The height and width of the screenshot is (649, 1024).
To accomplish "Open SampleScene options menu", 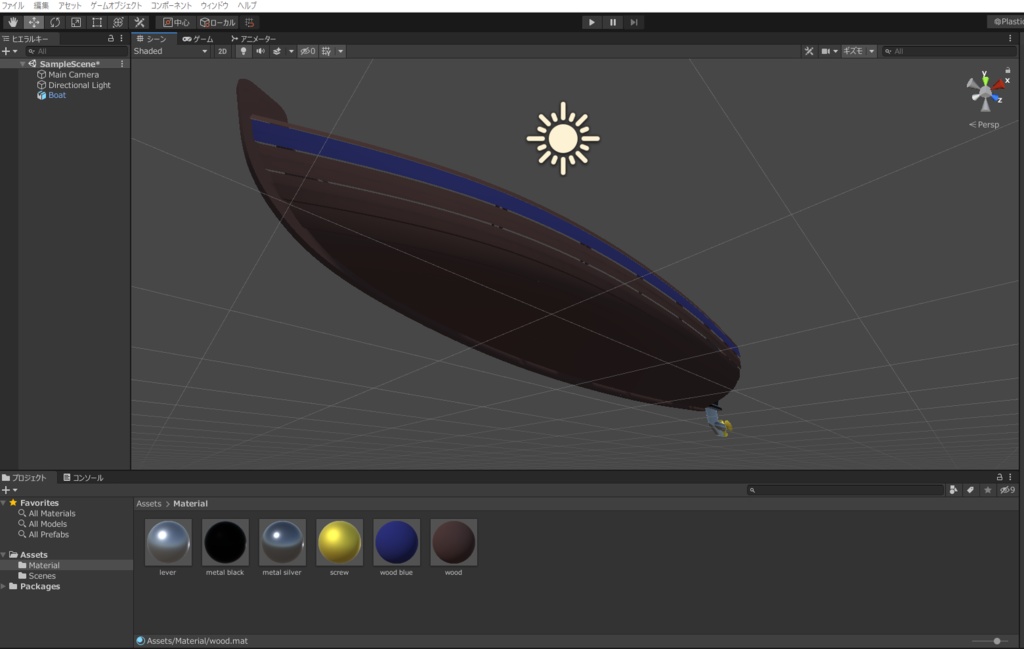I will coord(122,64).
